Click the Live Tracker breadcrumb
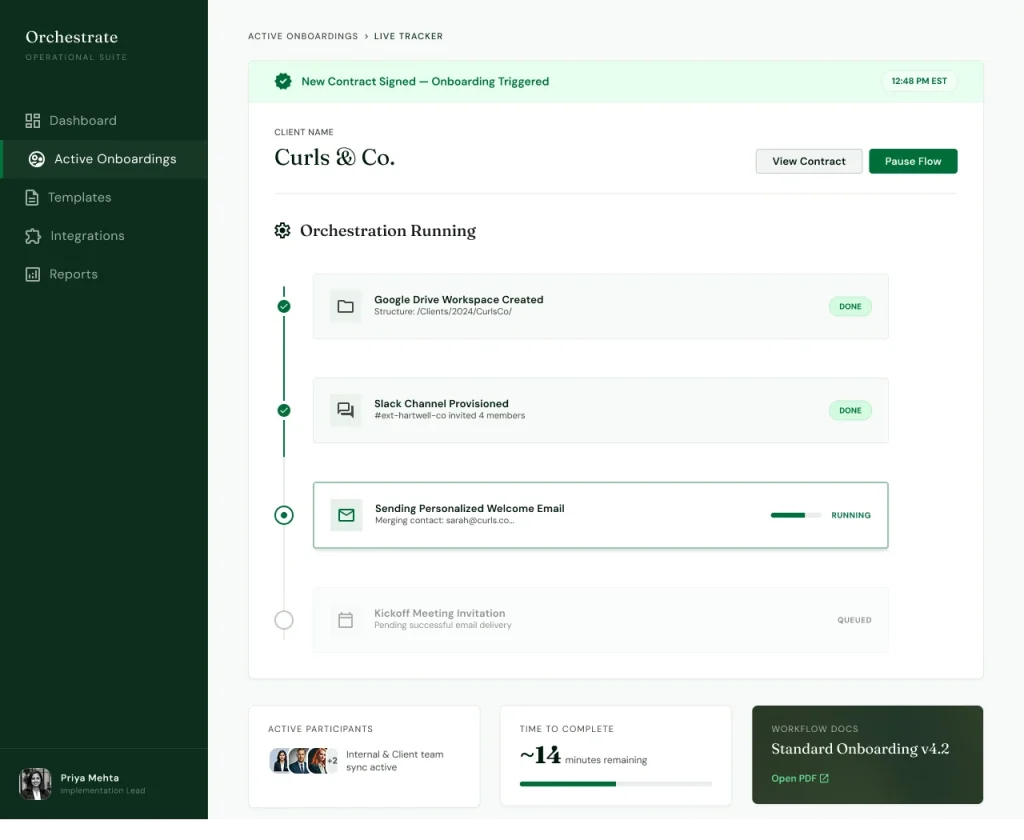 (408, 36)
